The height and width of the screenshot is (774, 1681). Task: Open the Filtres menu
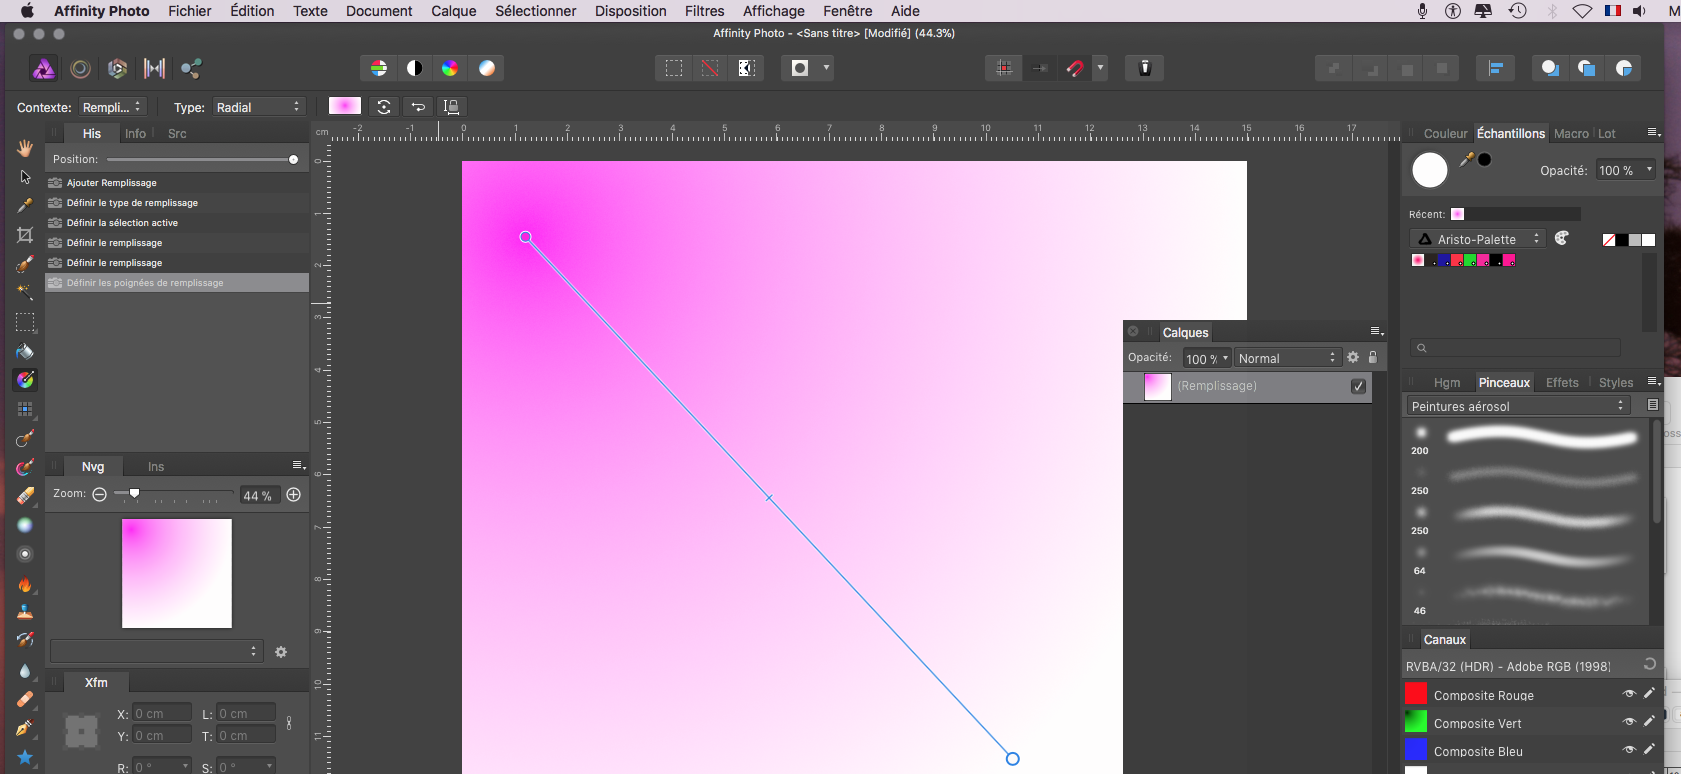click(704, 11)
